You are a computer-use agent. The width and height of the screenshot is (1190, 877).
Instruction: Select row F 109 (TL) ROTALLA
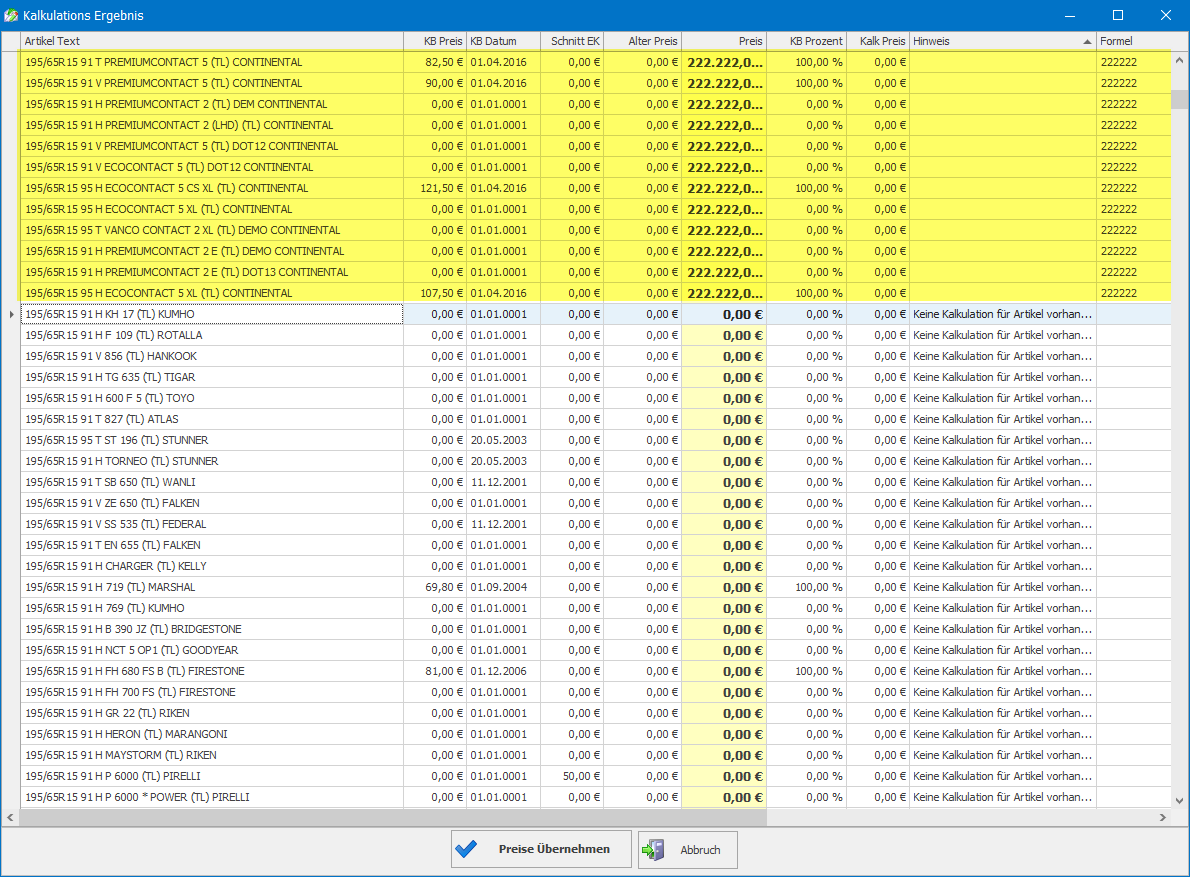pos(596,335)
